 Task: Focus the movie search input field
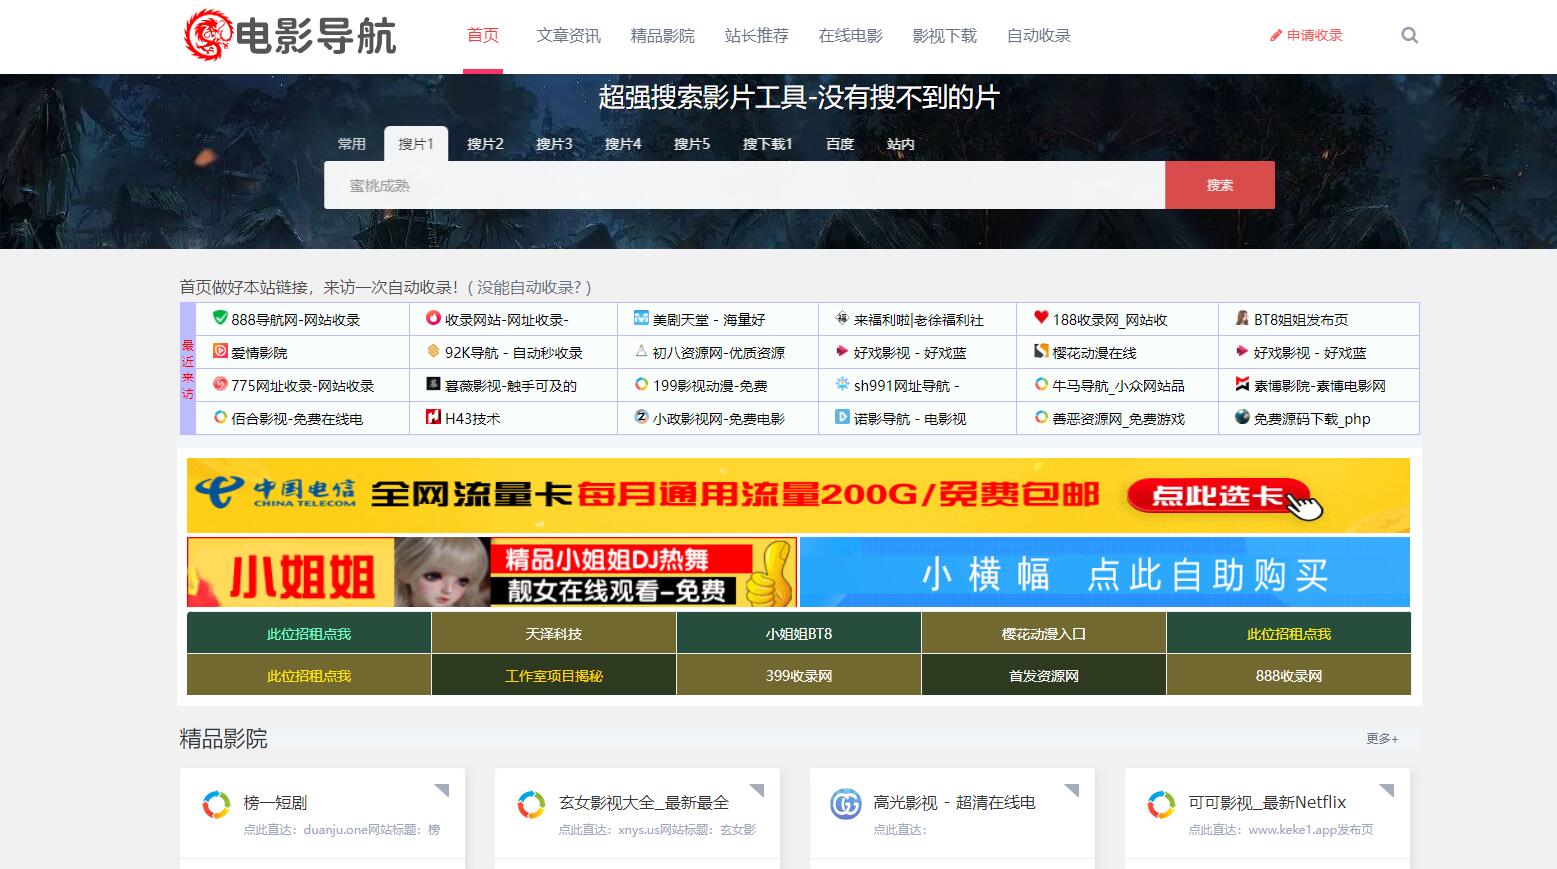click(x=744, y=185)
